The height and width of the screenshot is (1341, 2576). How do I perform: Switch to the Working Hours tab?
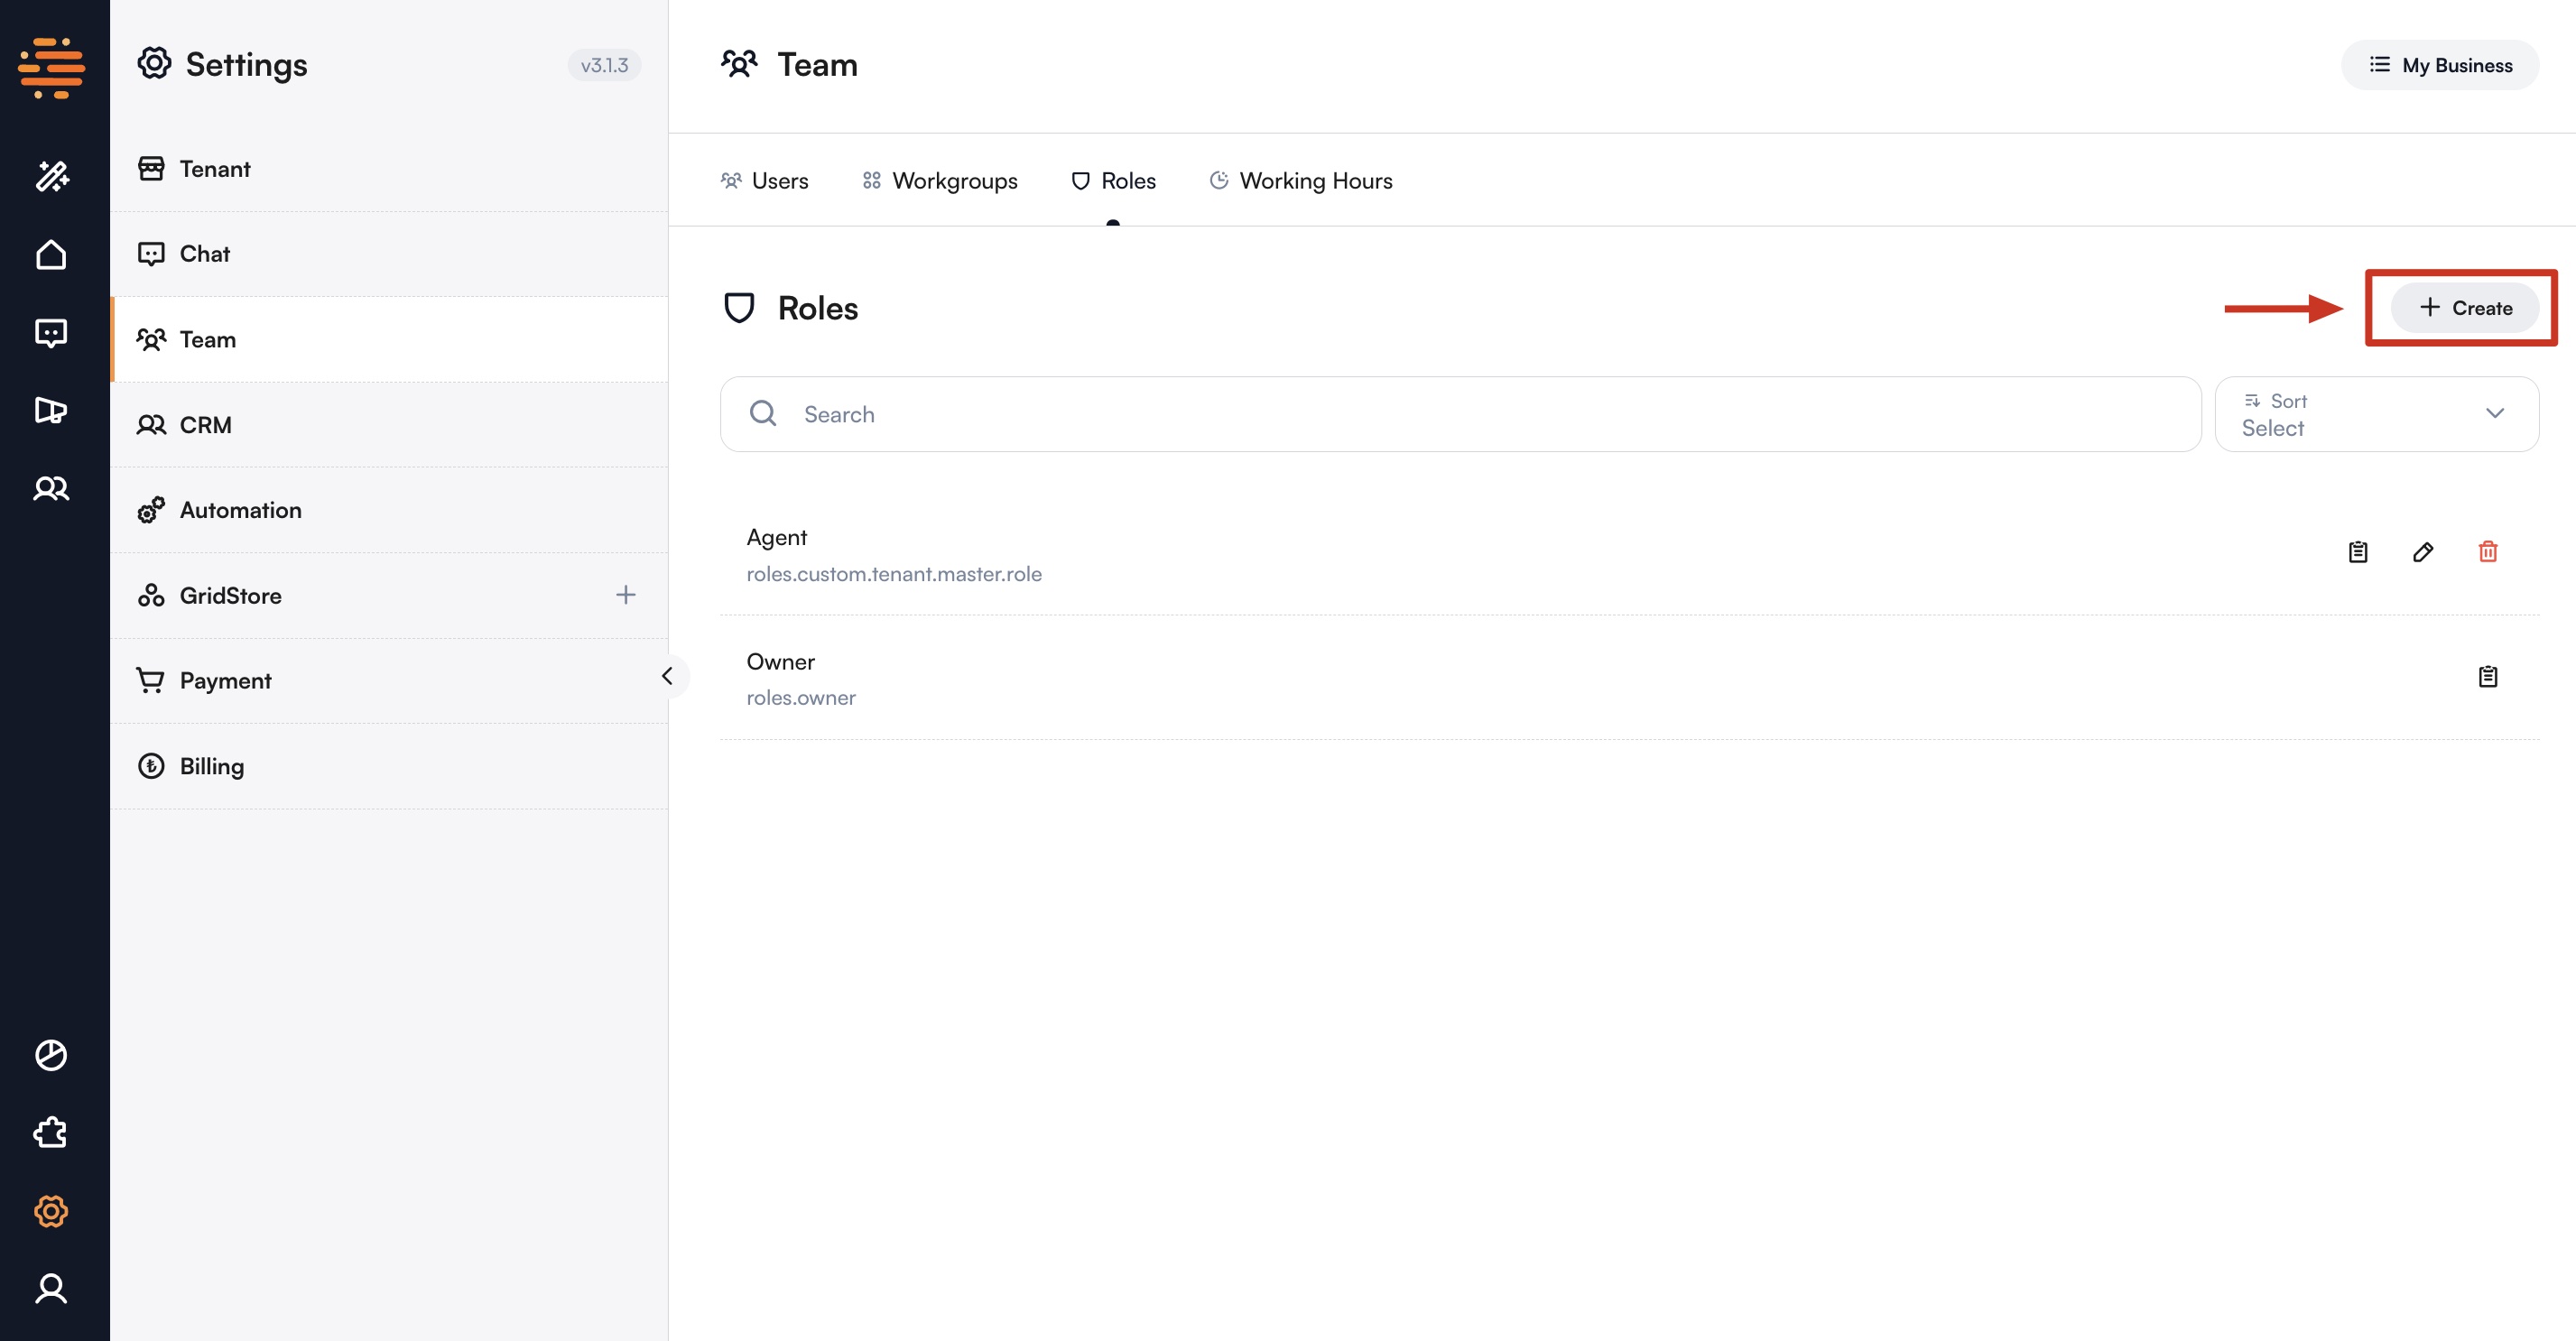[x=1301, y=181]
